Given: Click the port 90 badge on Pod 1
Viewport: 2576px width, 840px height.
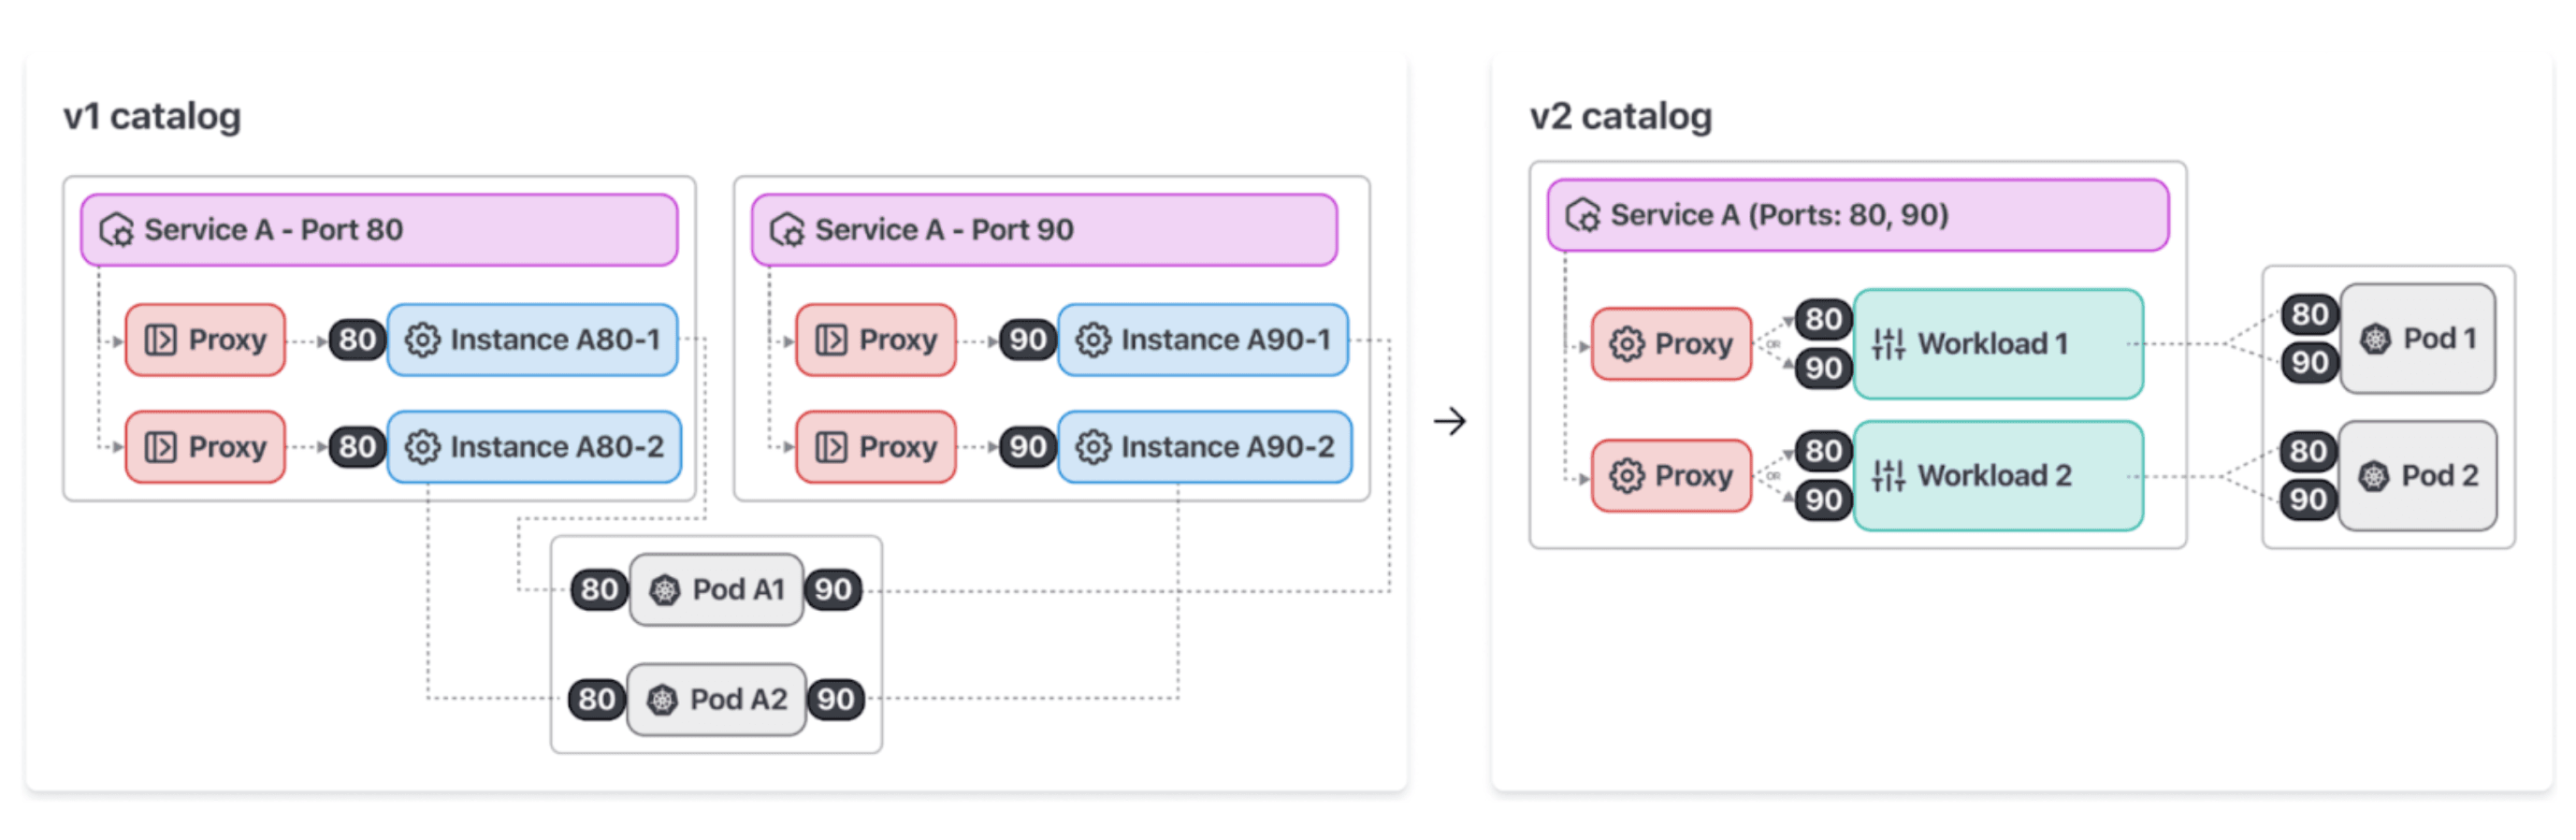Looking at the screenshot, I should coord(2310,363).
